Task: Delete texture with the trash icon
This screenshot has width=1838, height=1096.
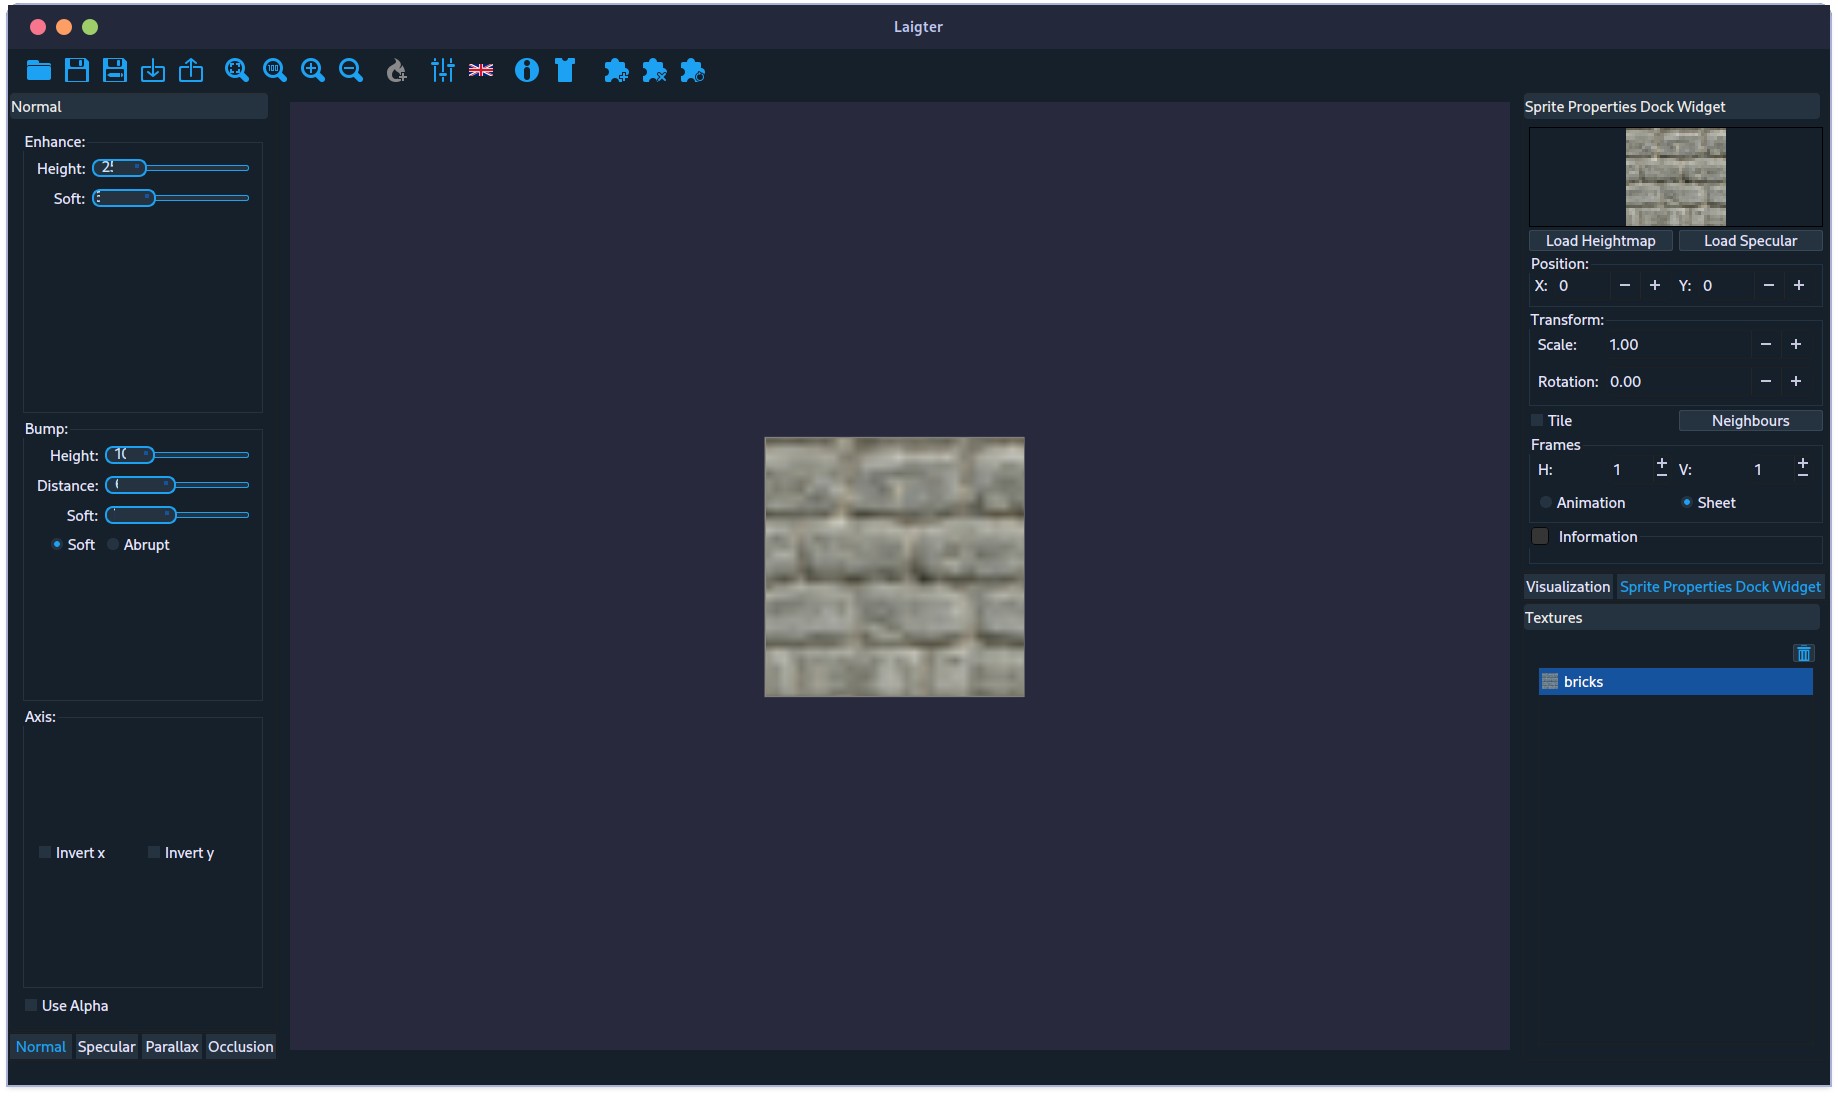Action: pos(1803,653)
